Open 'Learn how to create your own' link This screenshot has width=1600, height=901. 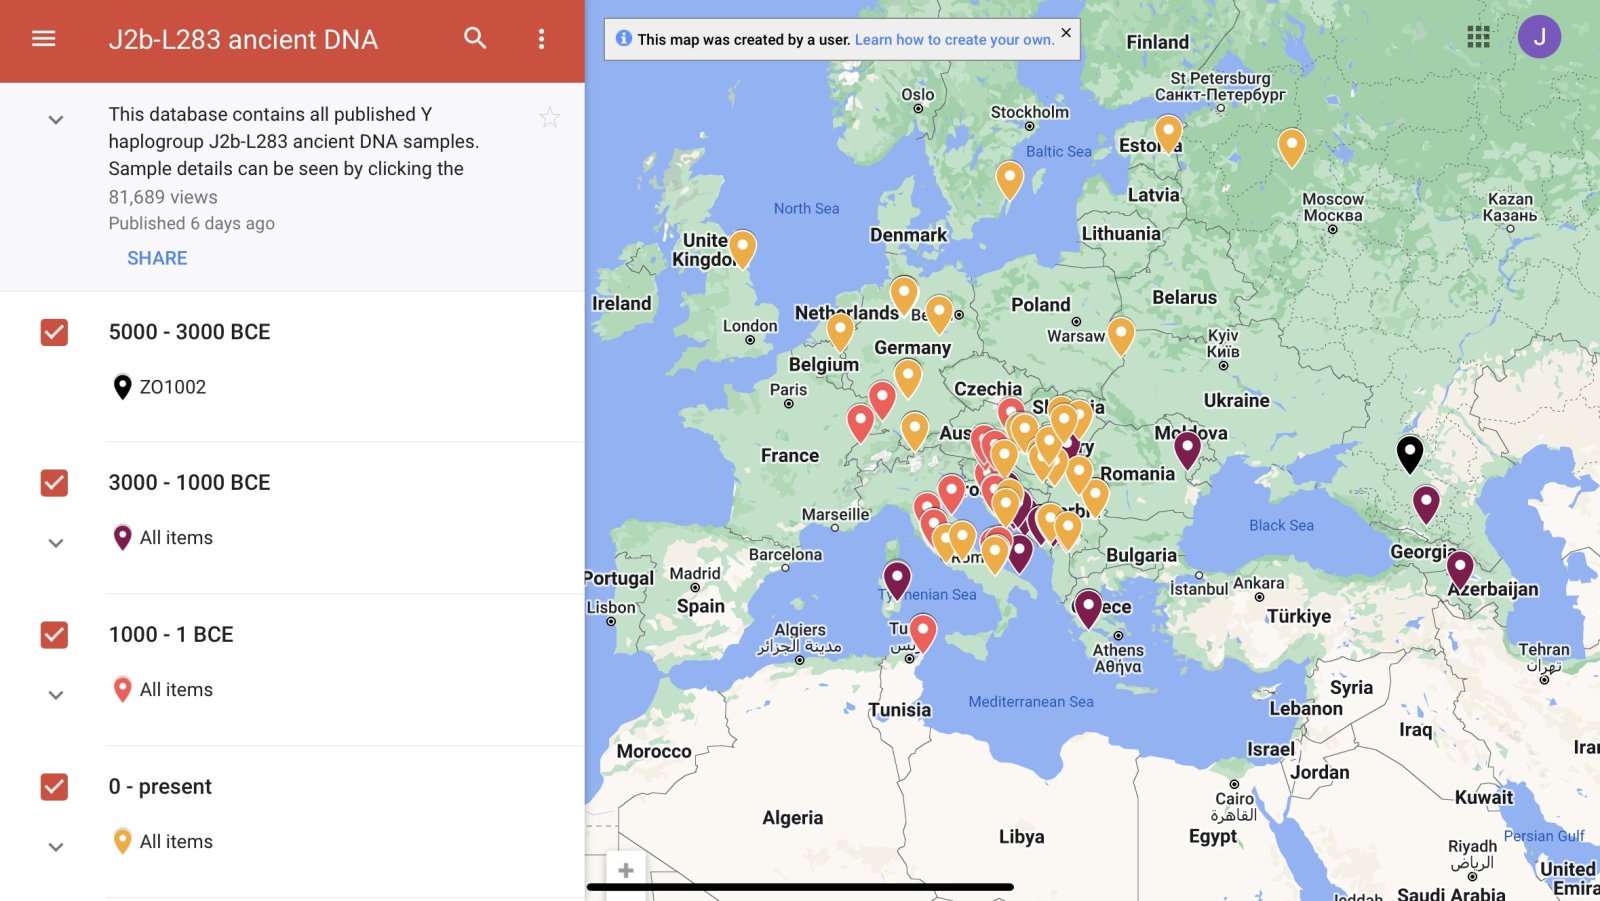pos(954,40)
